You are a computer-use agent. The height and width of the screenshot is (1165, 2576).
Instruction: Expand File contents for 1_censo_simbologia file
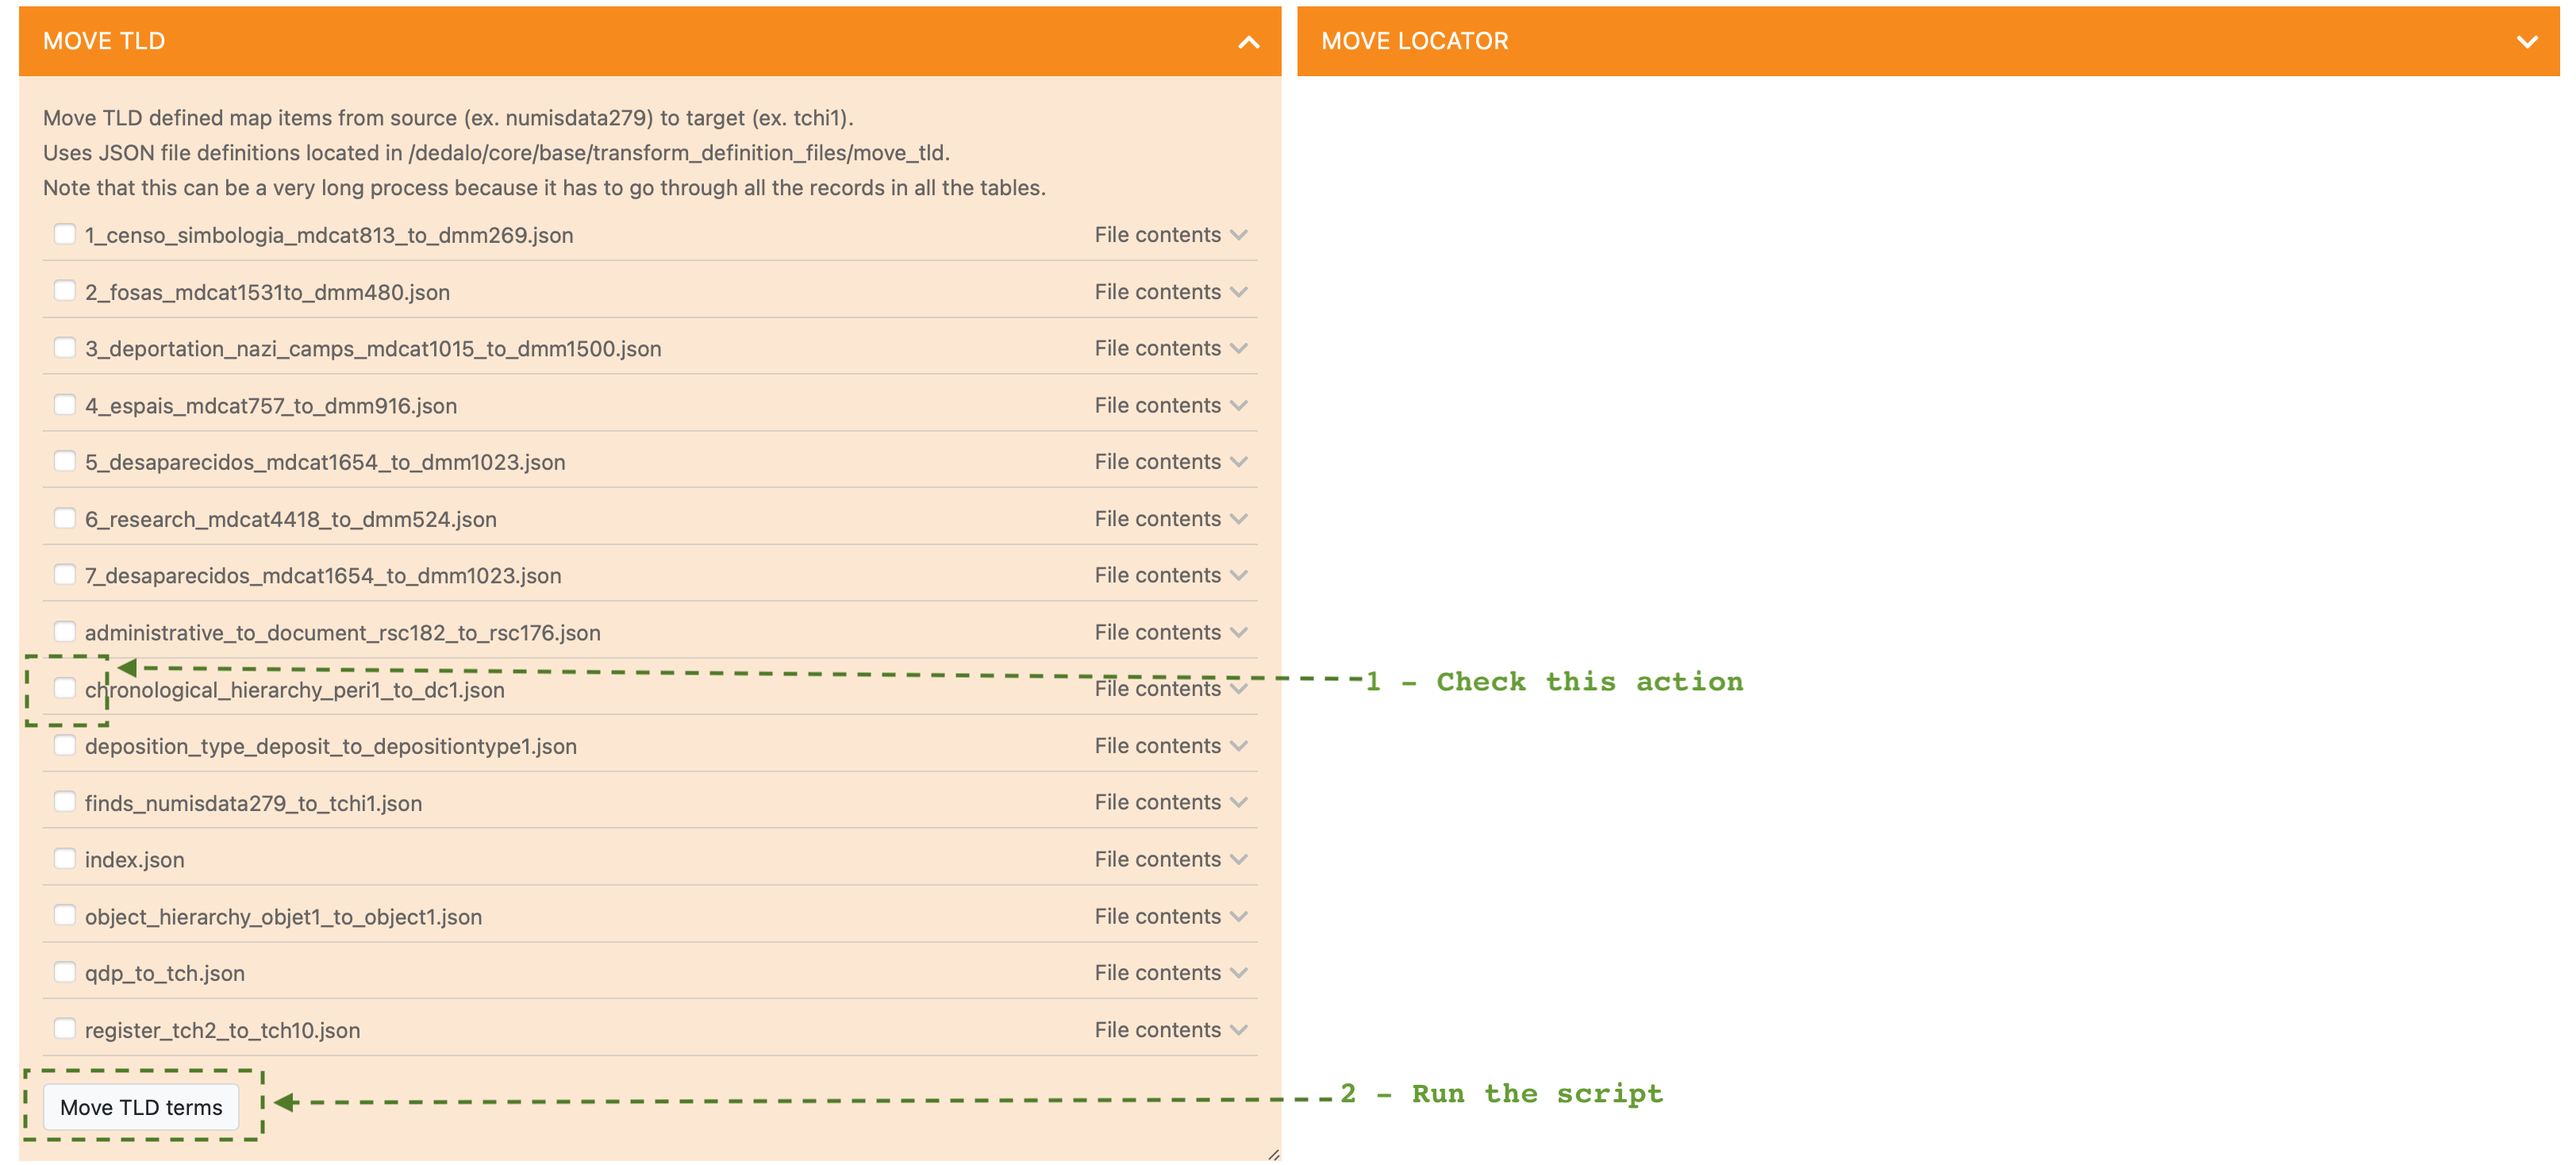tap(1171, 235)
